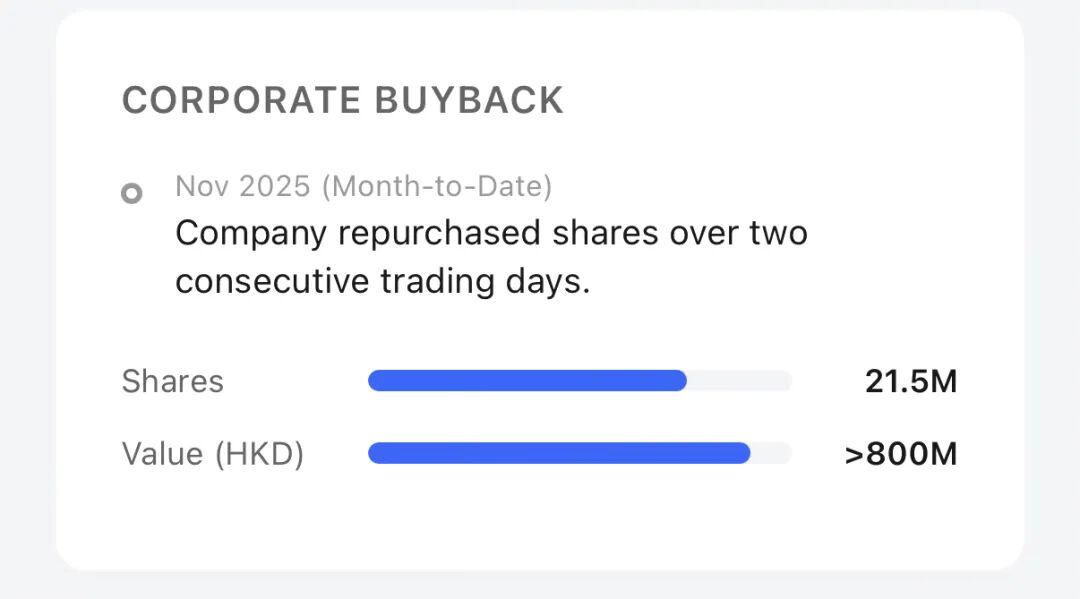
Task: Click the word 'Company' in the description
Action: pos(251,233)
